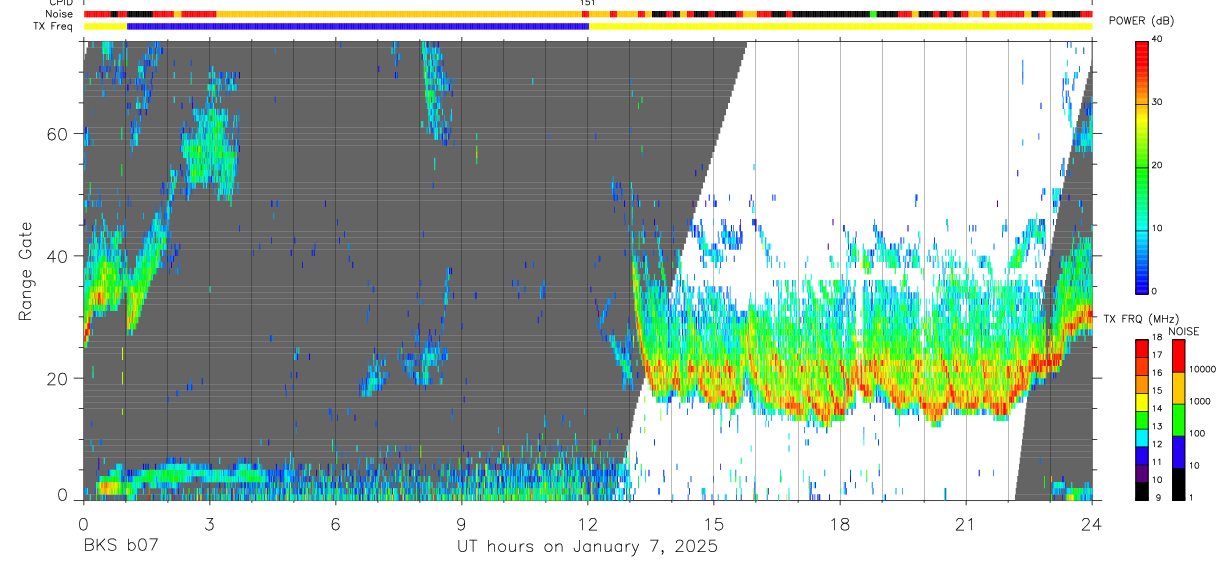1228x567 pixels.
Task: Click the cyan 12-13 MHz TX frequency swatch
Action: pyautogui.click(x=1141, y=436)
